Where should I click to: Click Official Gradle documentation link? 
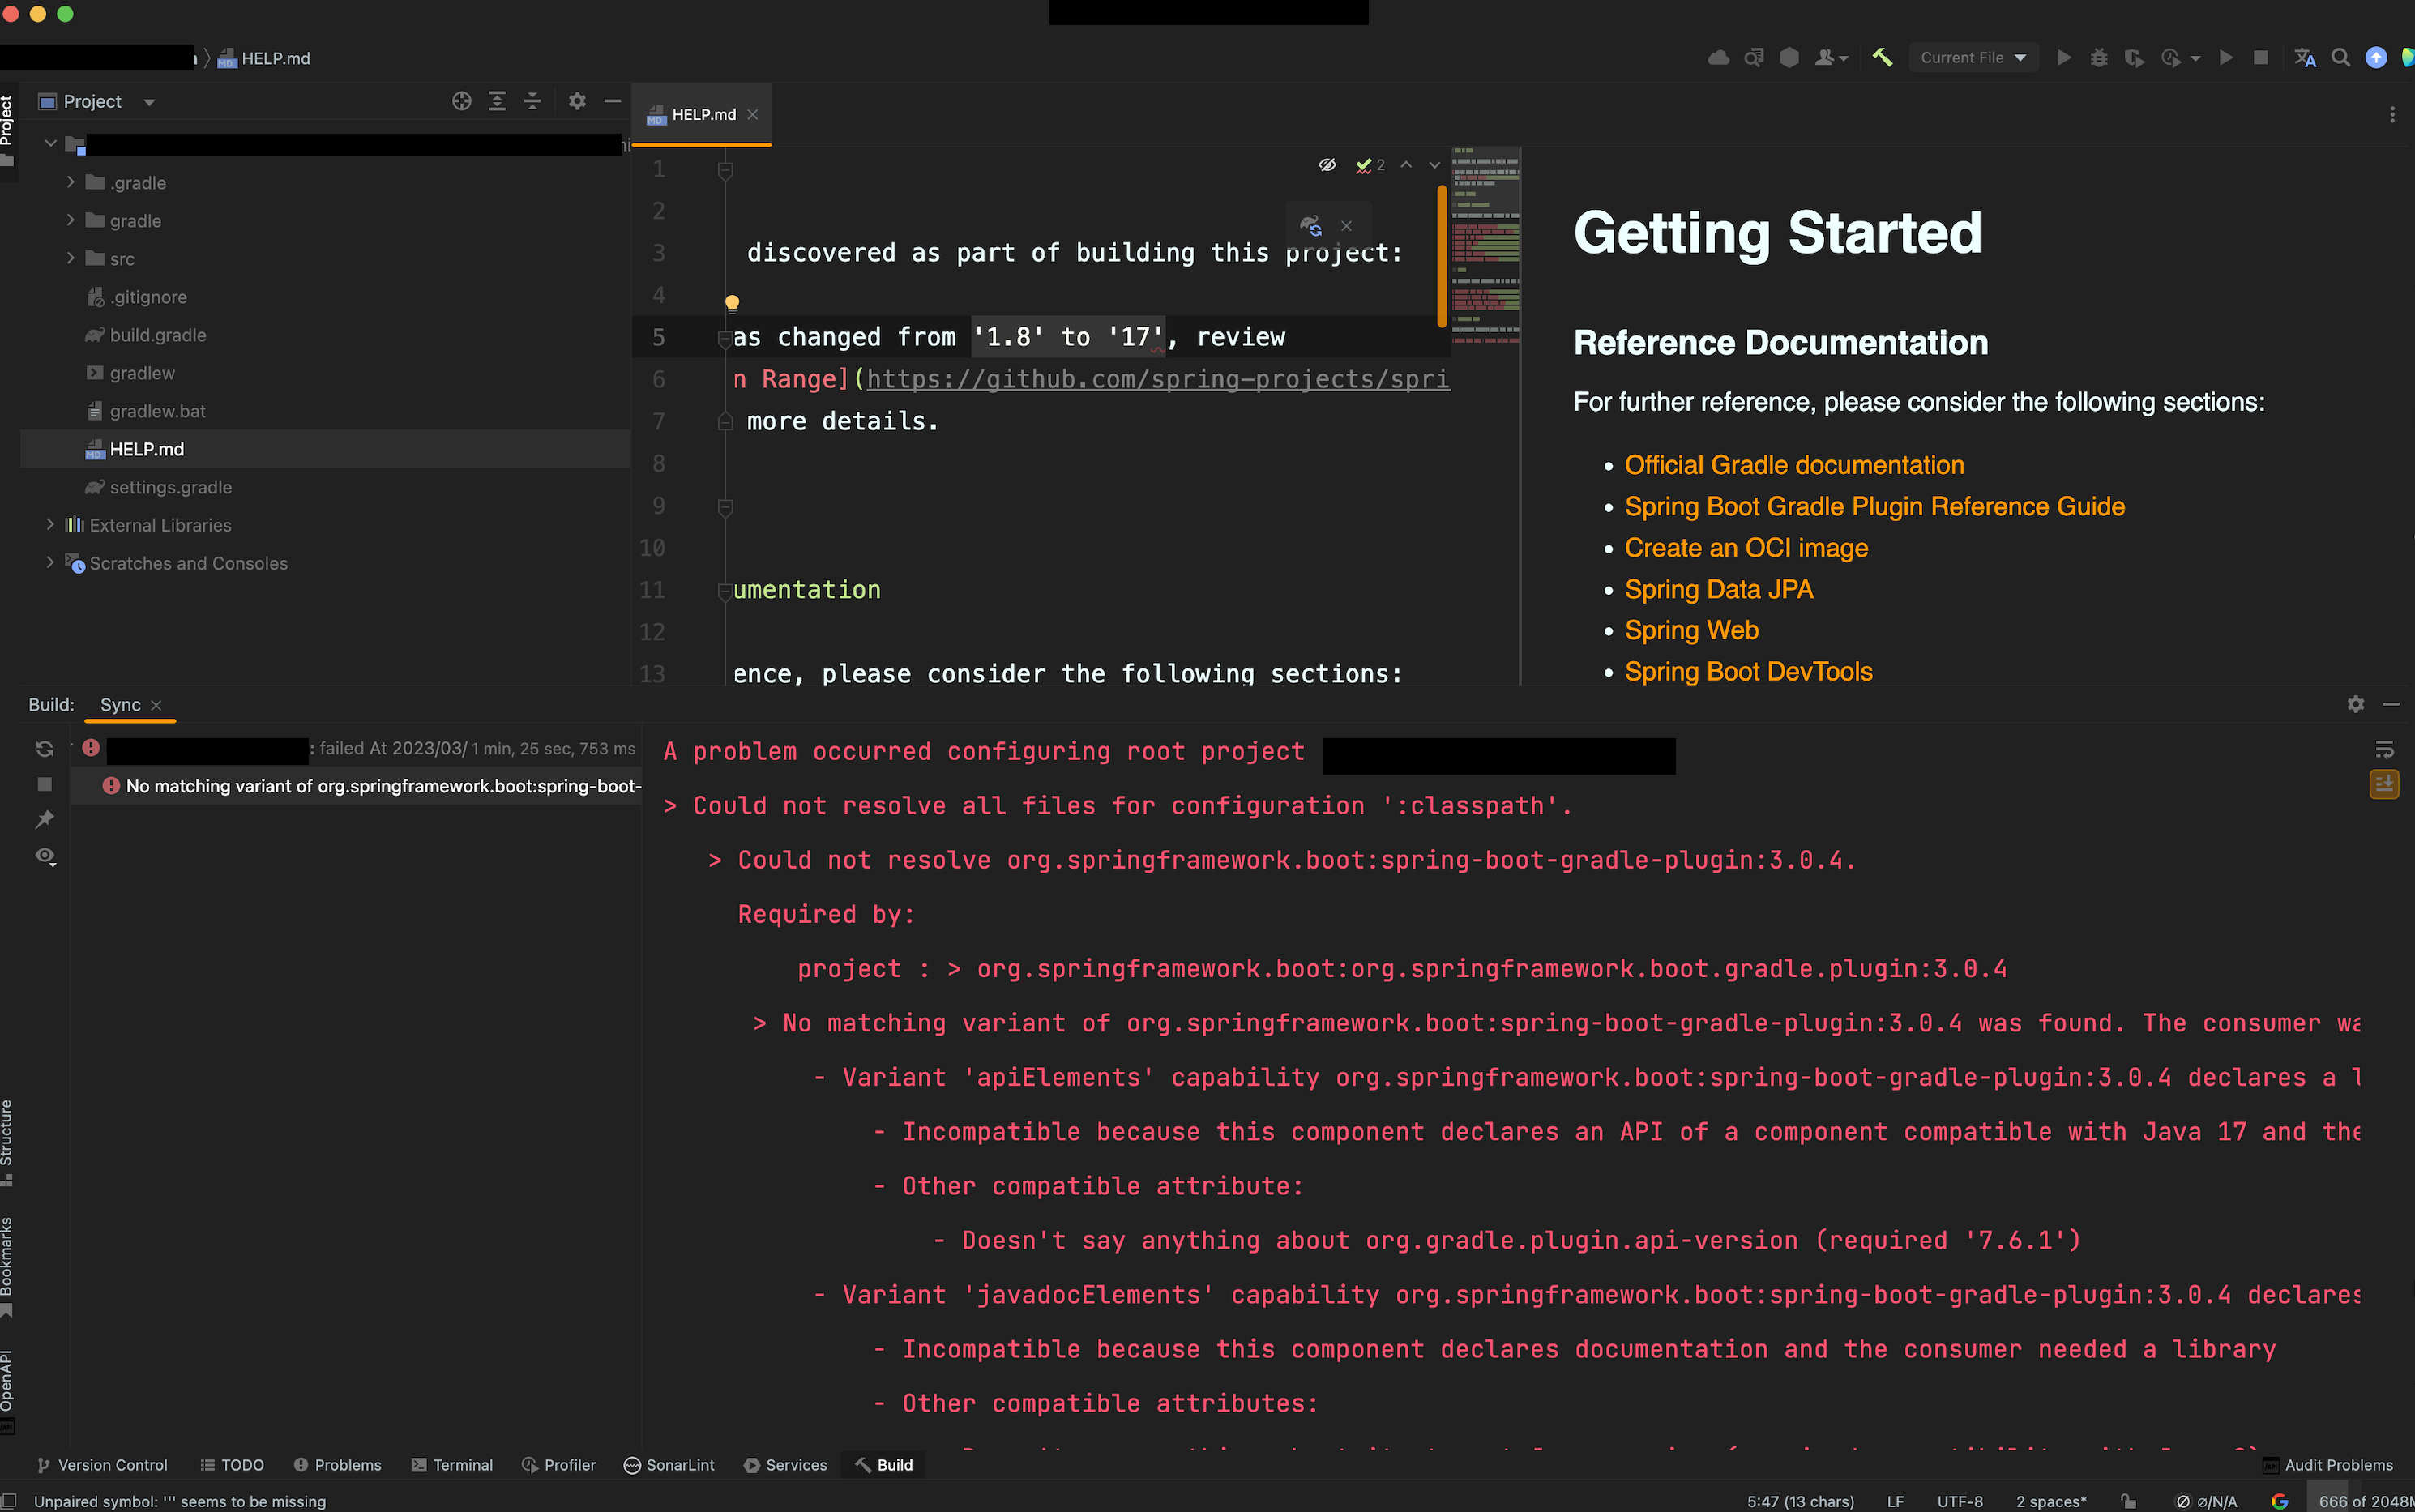1794,465
